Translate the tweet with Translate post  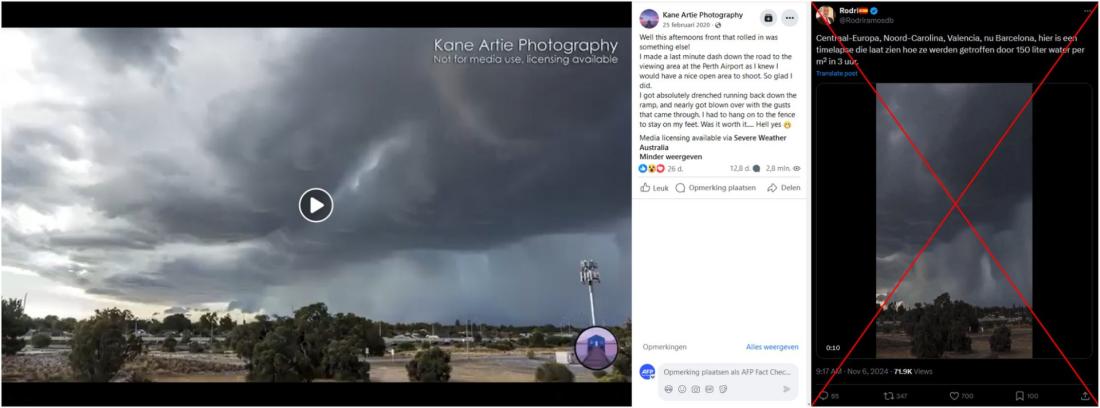(836, 74)
